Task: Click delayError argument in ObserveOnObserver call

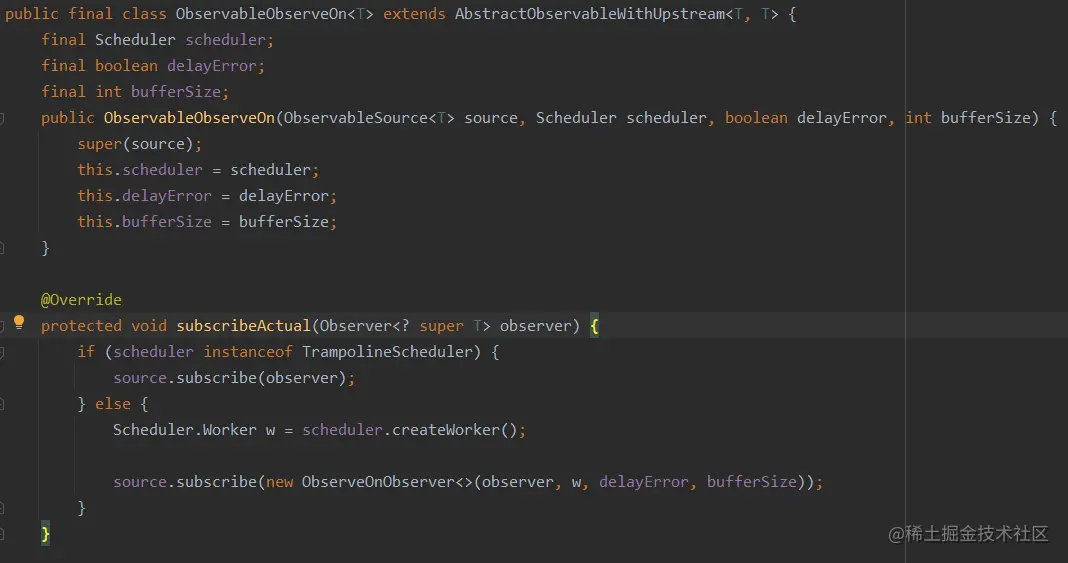Action: (x=644, y=482)
